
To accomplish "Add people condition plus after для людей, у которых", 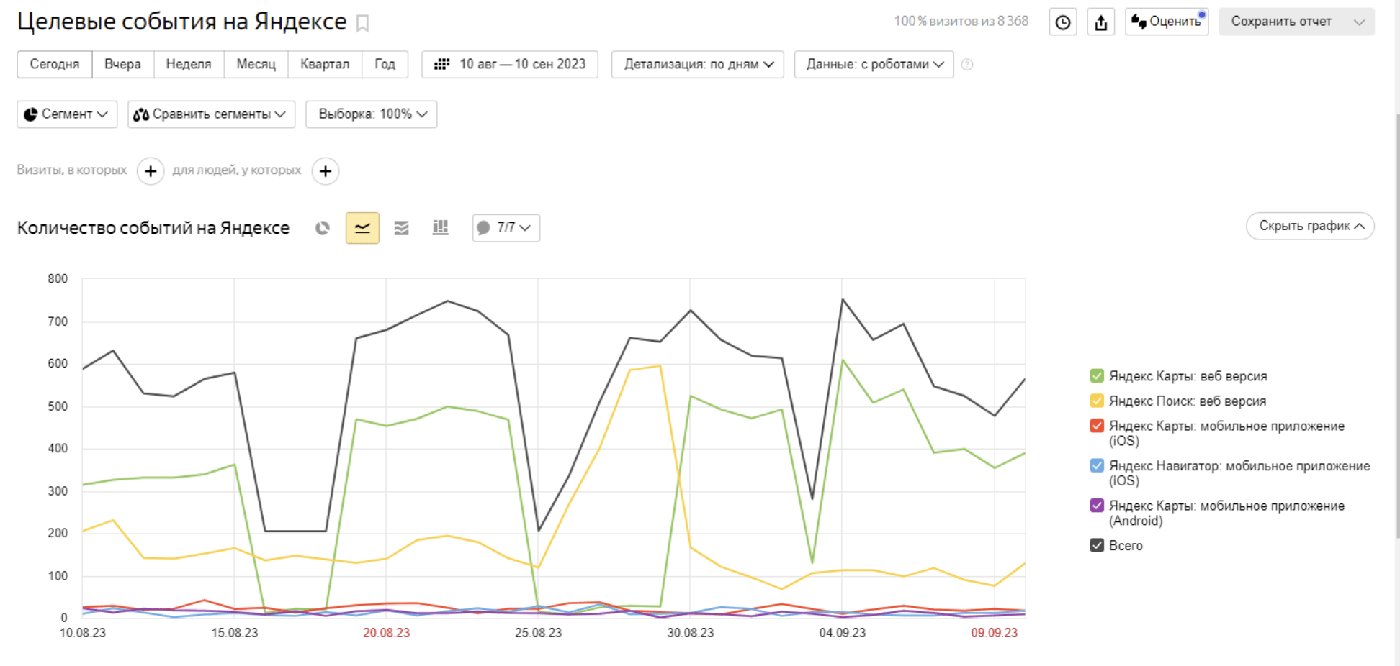I will click(325, 171).
